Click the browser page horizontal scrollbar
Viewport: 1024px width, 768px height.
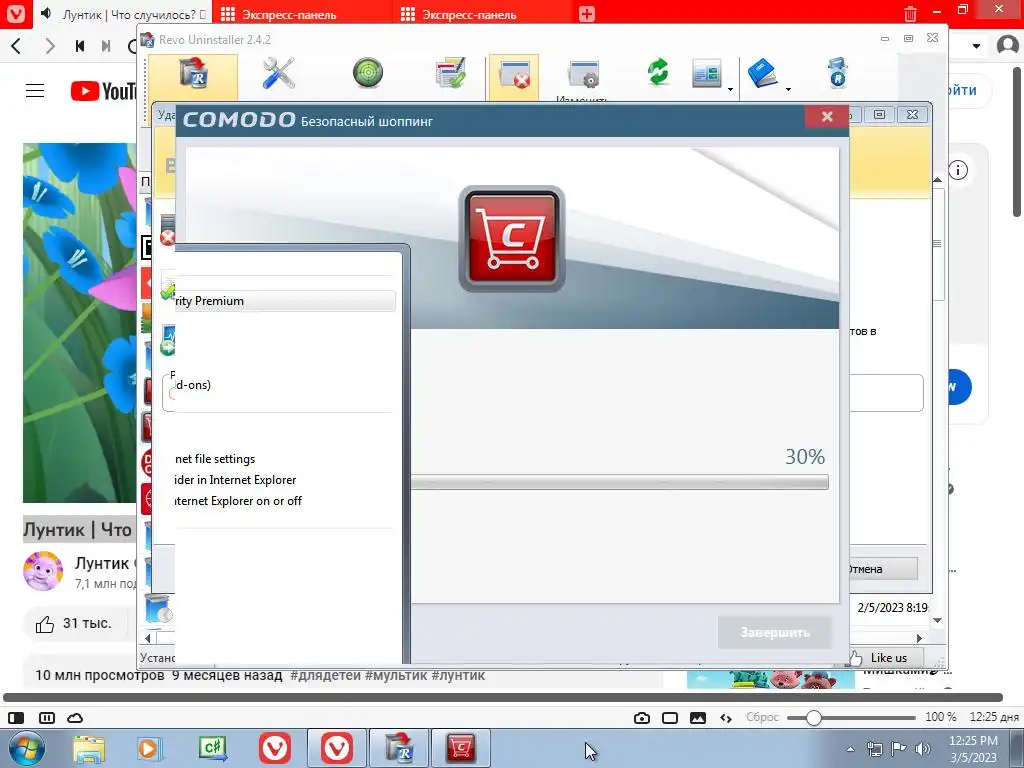[x=503, y=697]
